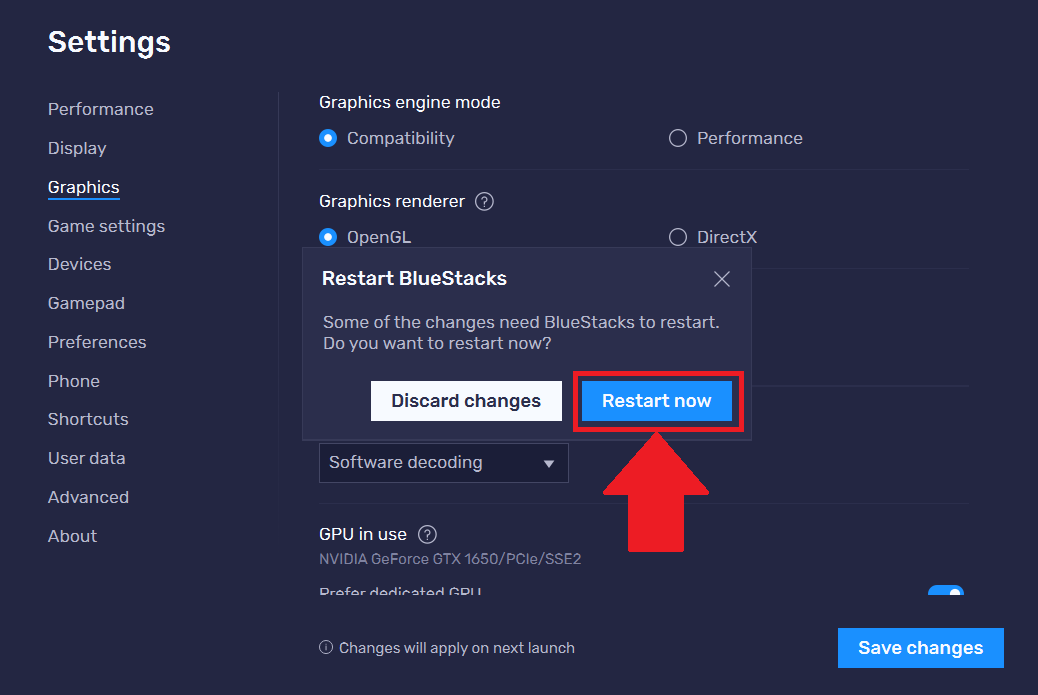This screenshot has width=1038, height=695.
Task: Click the info icon near 'Changes will apply'
Action: (325, 647)
